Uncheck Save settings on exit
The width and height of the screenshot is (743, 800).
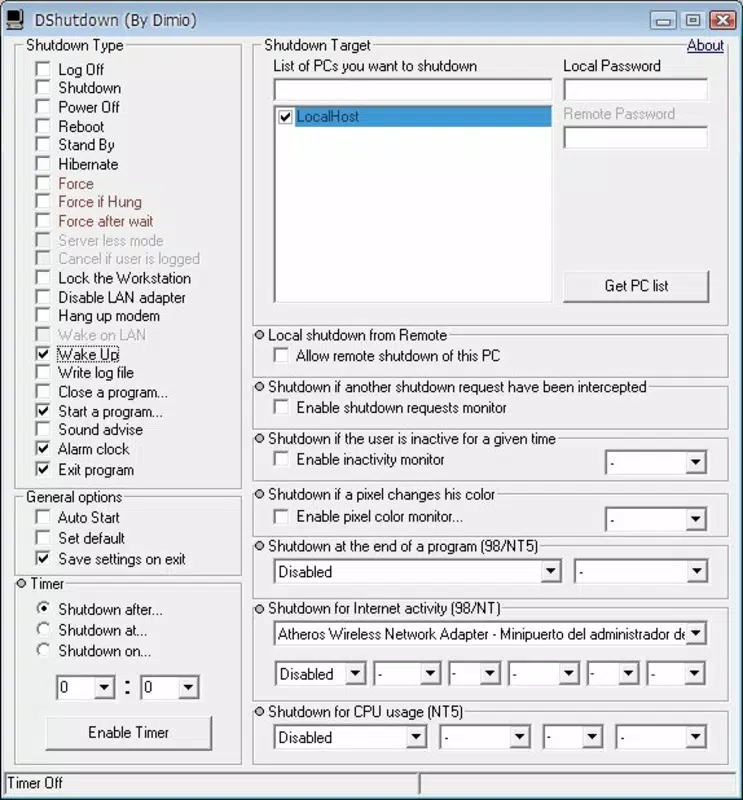click(x=43, y=559)
